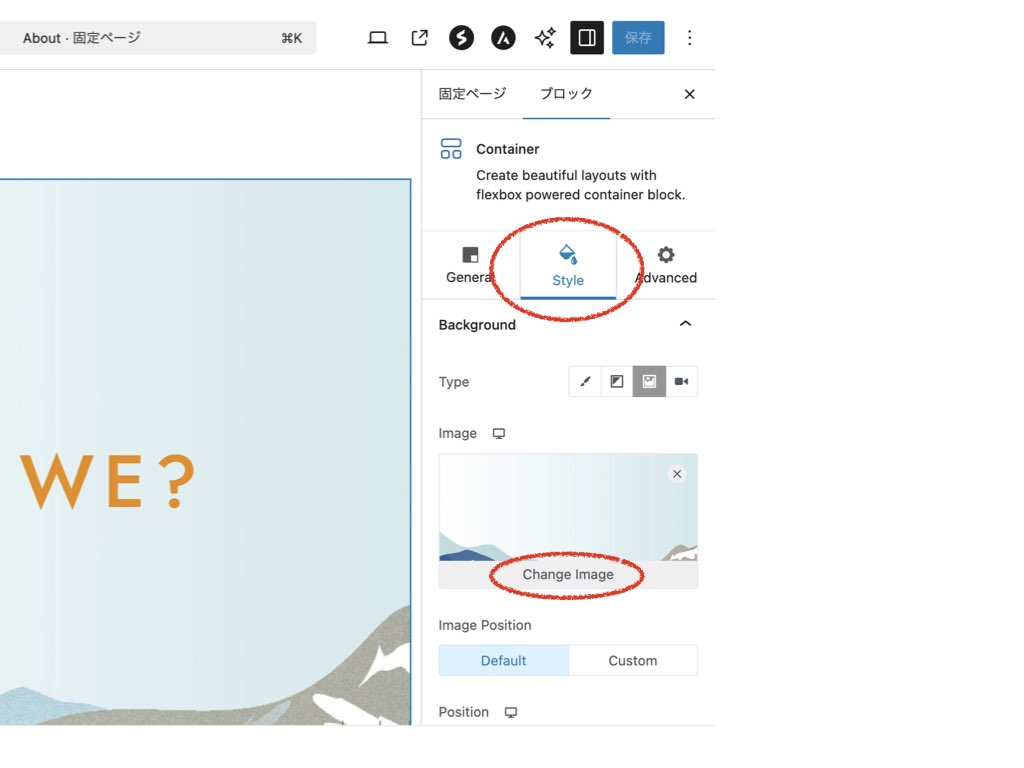Screen dimensions: 1024x768
Task: Open the General tab of Container
Action: point(470,265)
